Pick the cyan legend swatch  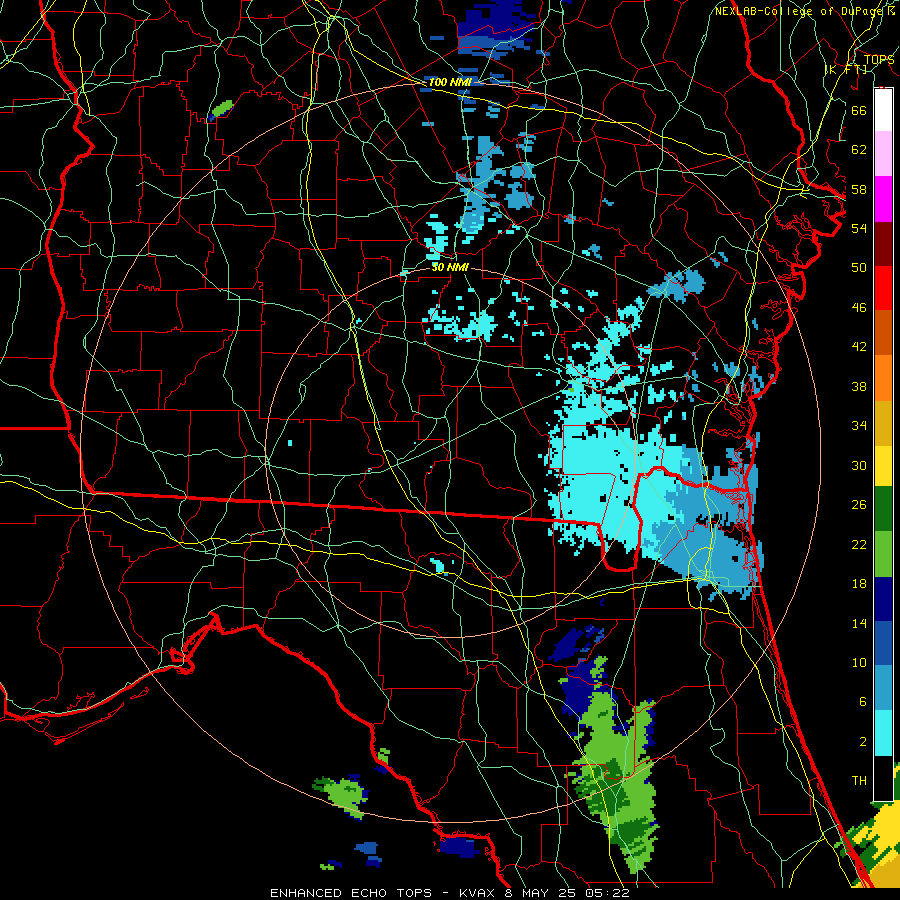(x=883, y=733)
